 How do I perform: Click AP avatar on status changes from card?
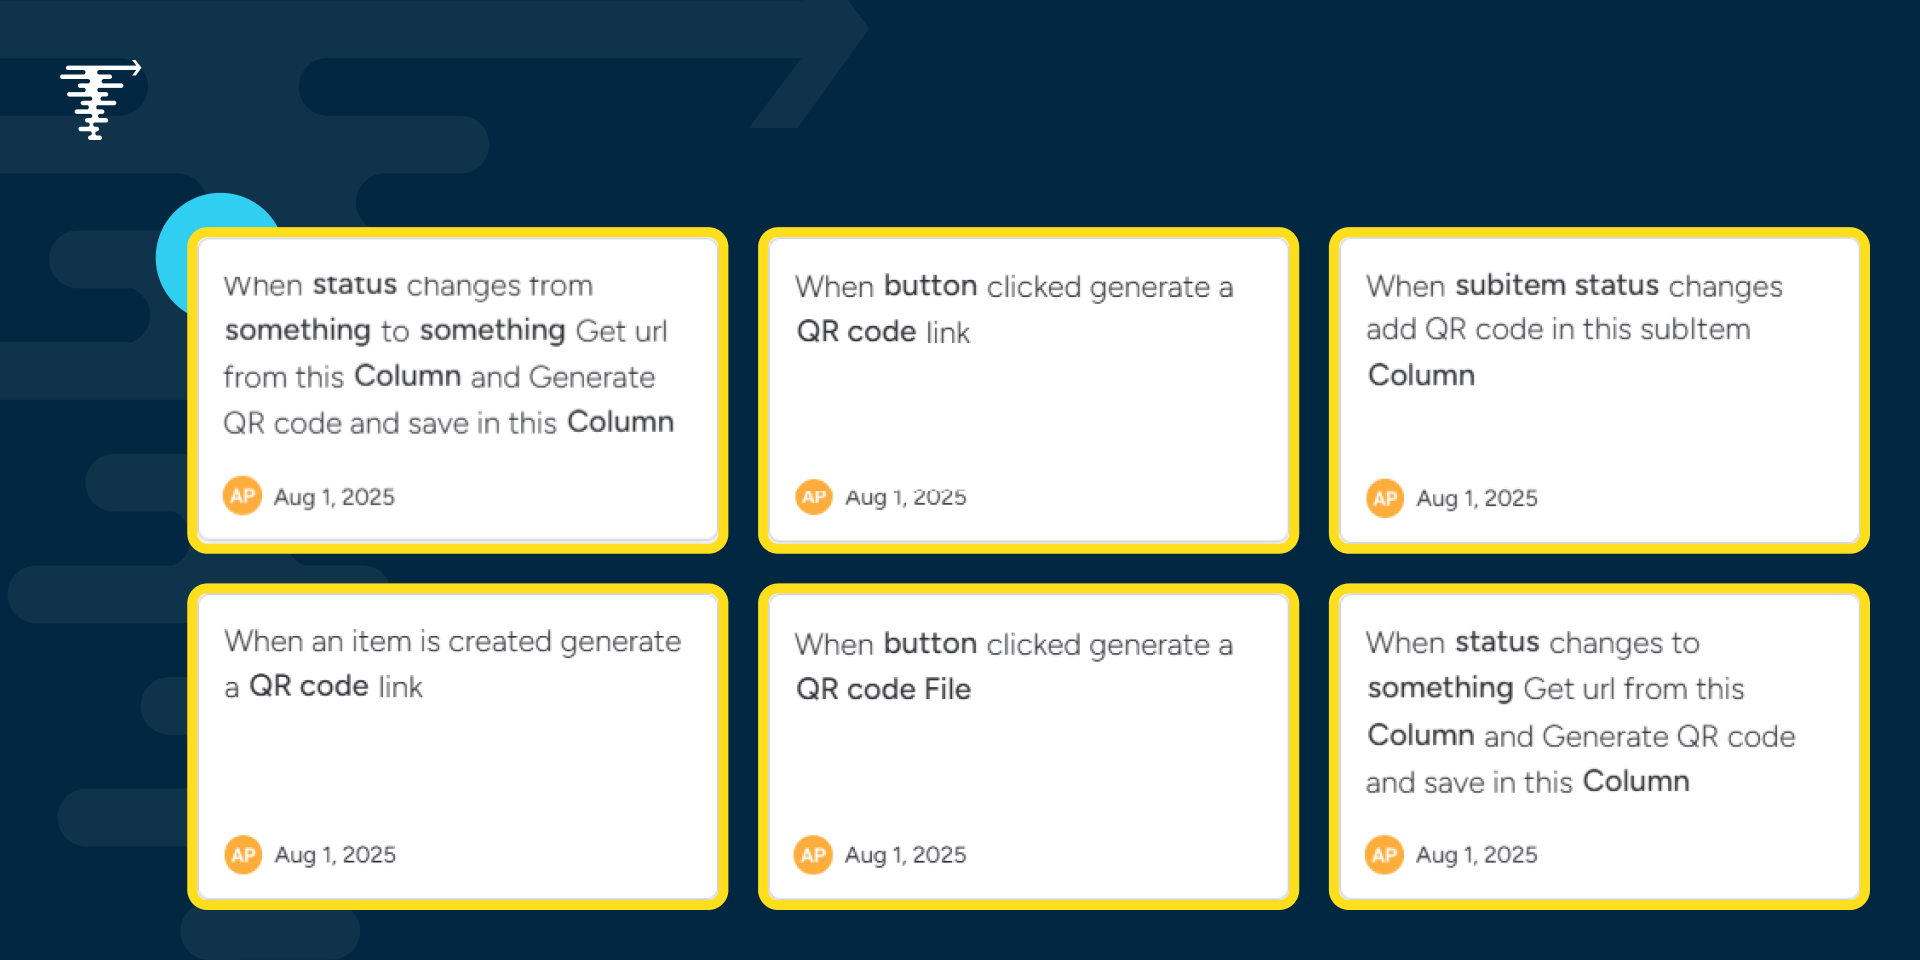242,496
